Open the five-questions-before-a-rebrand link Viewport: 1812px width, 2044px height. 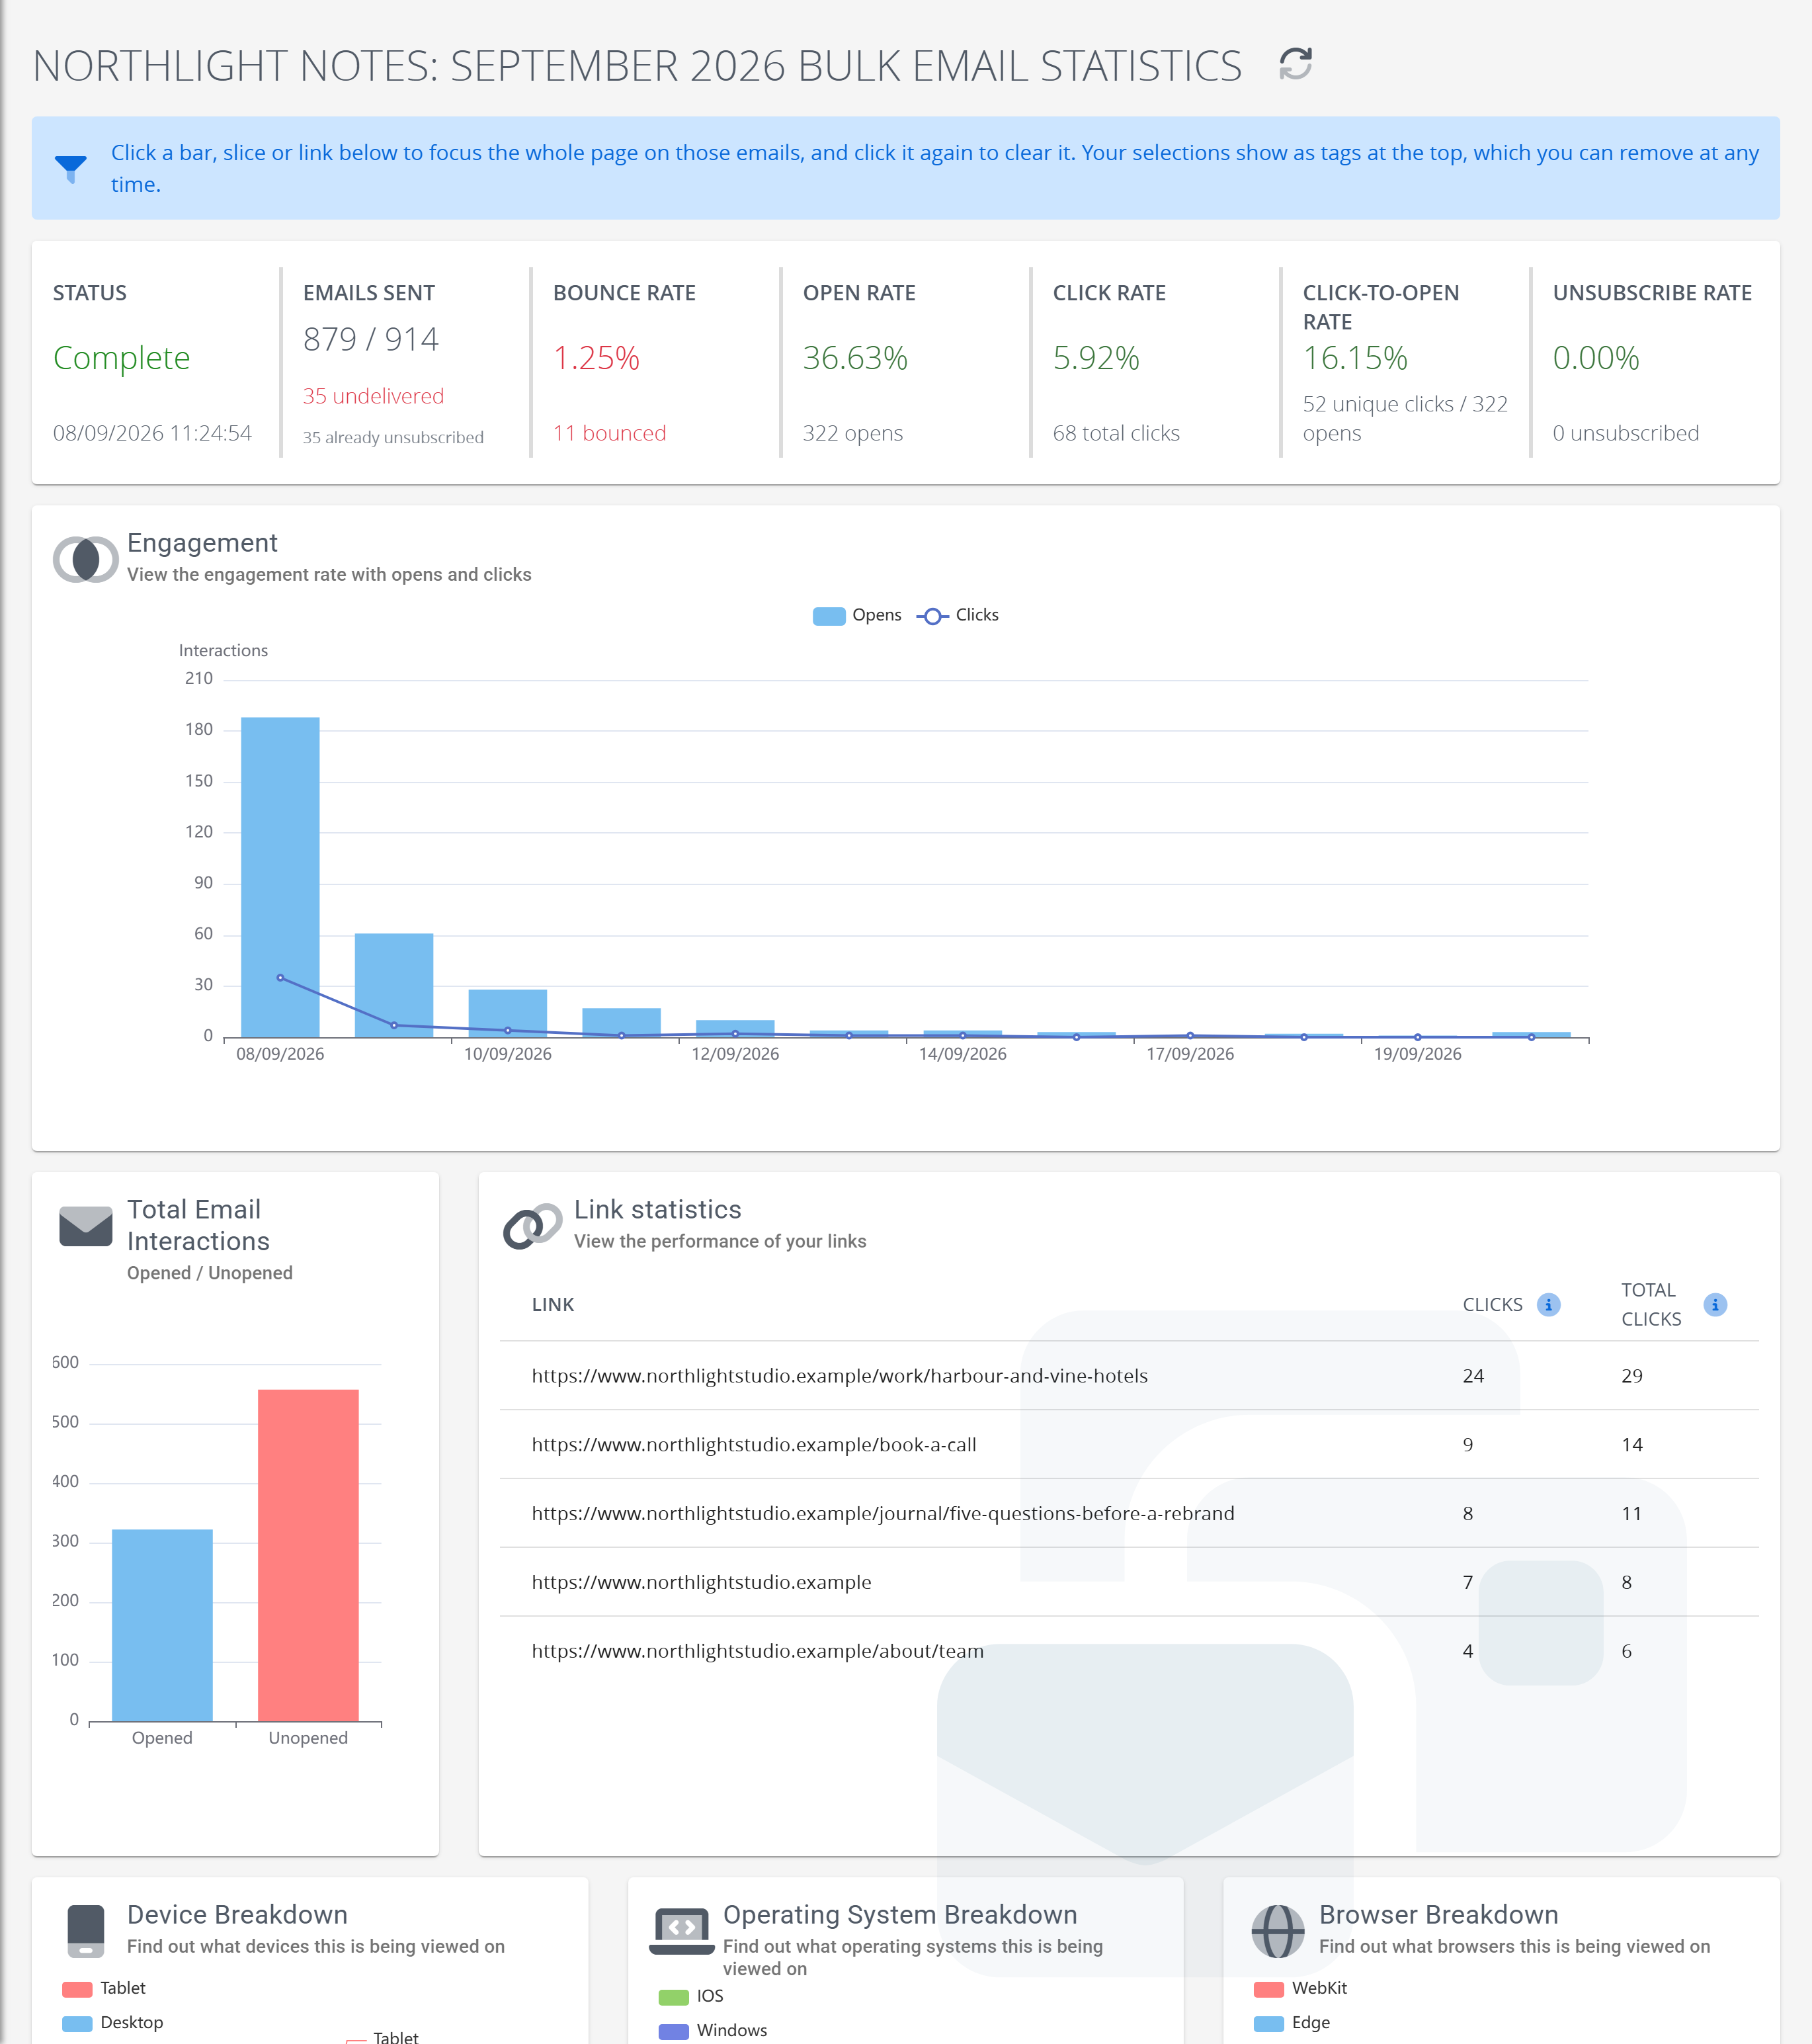883,1513
